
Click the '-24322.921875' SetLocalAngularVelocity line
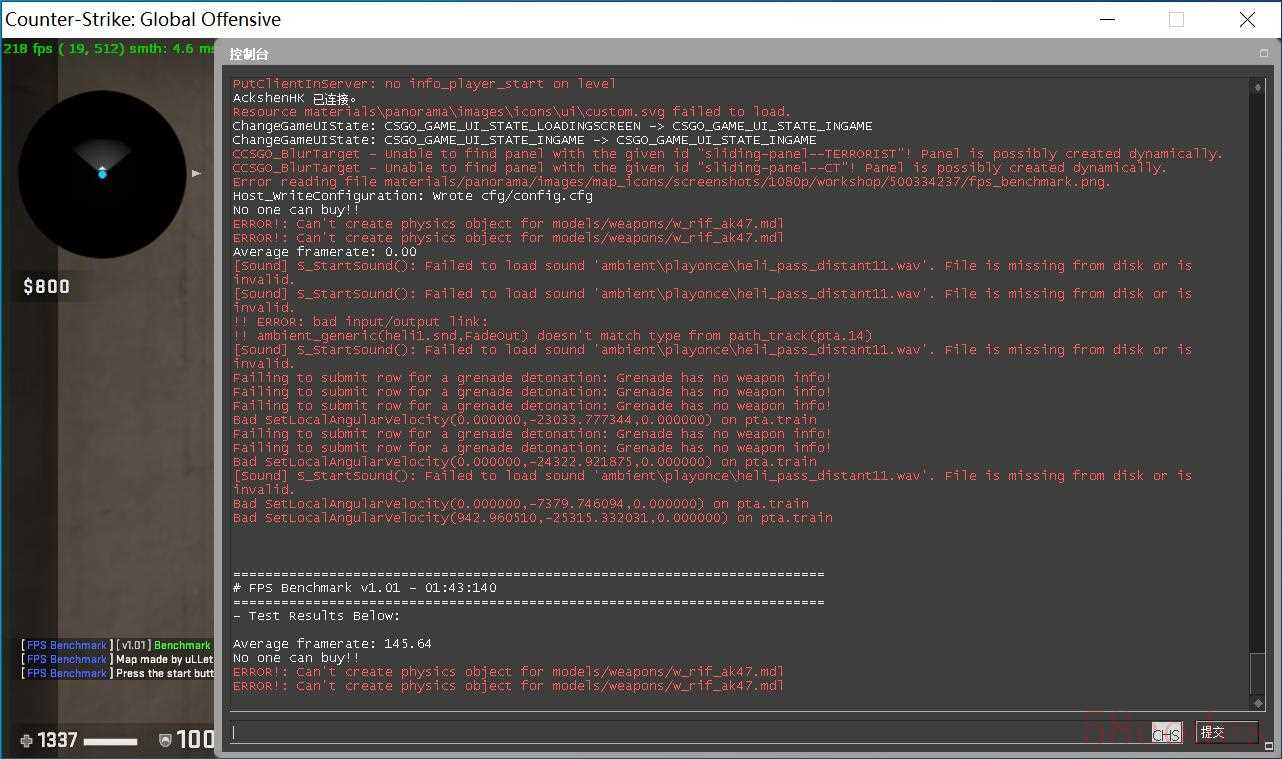pos(524,462)
